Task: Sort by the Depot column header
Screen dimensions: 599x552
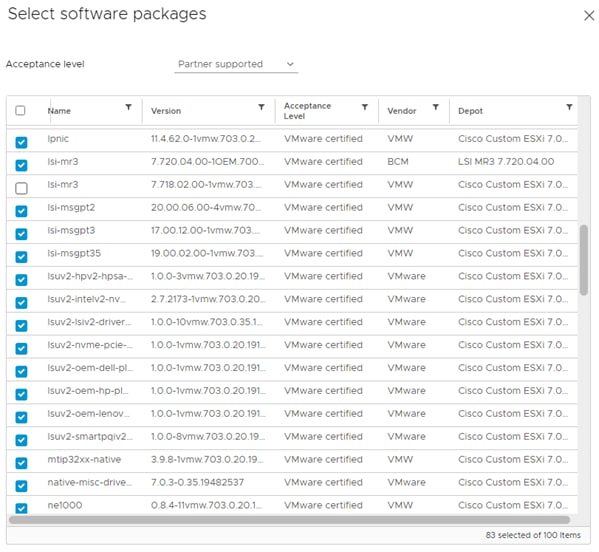Action: pos(470,111)
